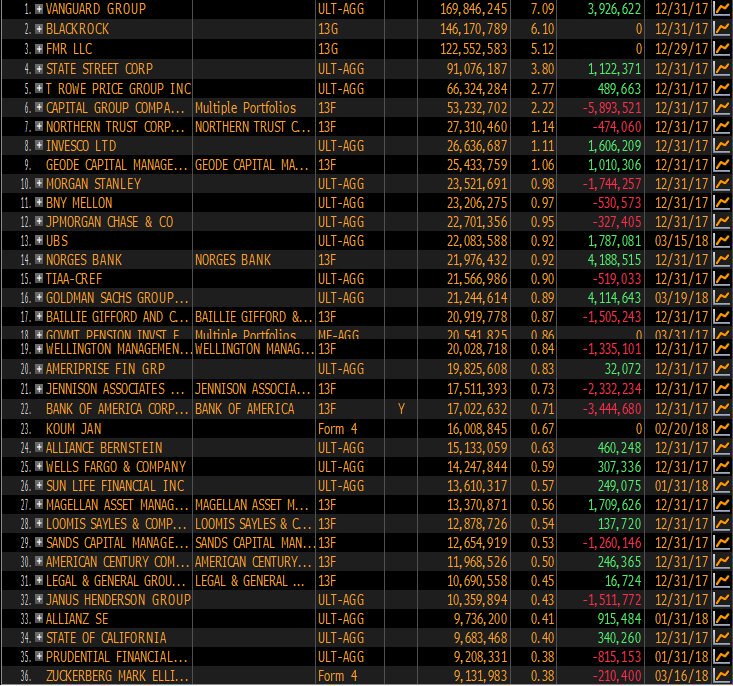The image size is (733, 686).
Task: Open chart icon for T Rowe Price row
Action: point(722,89)
